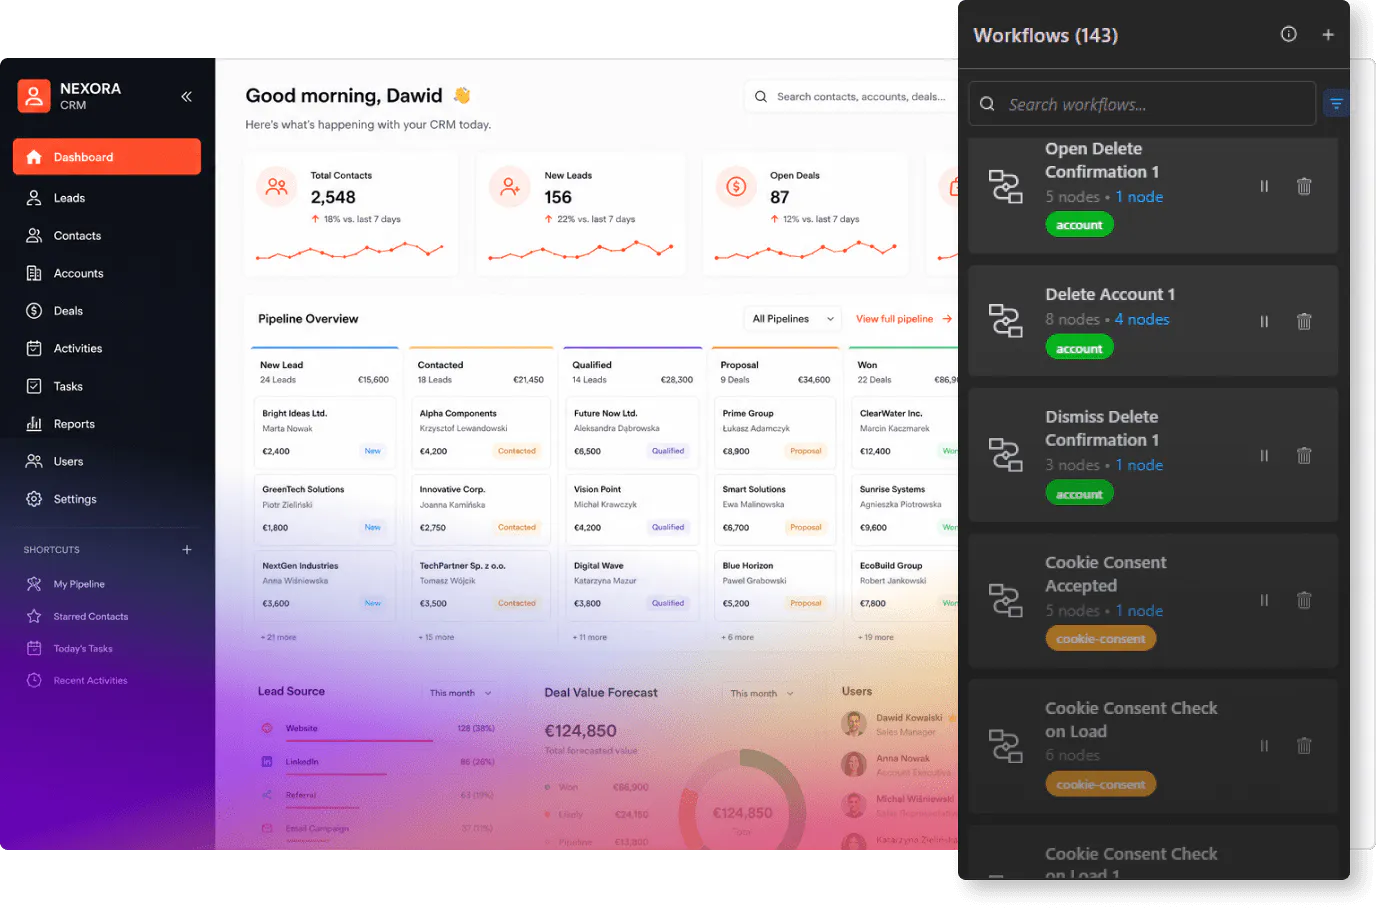The height and width of the screenshot is (908, 1376).
Task: Pause Cookie Consent Check on Load workflow
Action: [x=1264, y=745]
